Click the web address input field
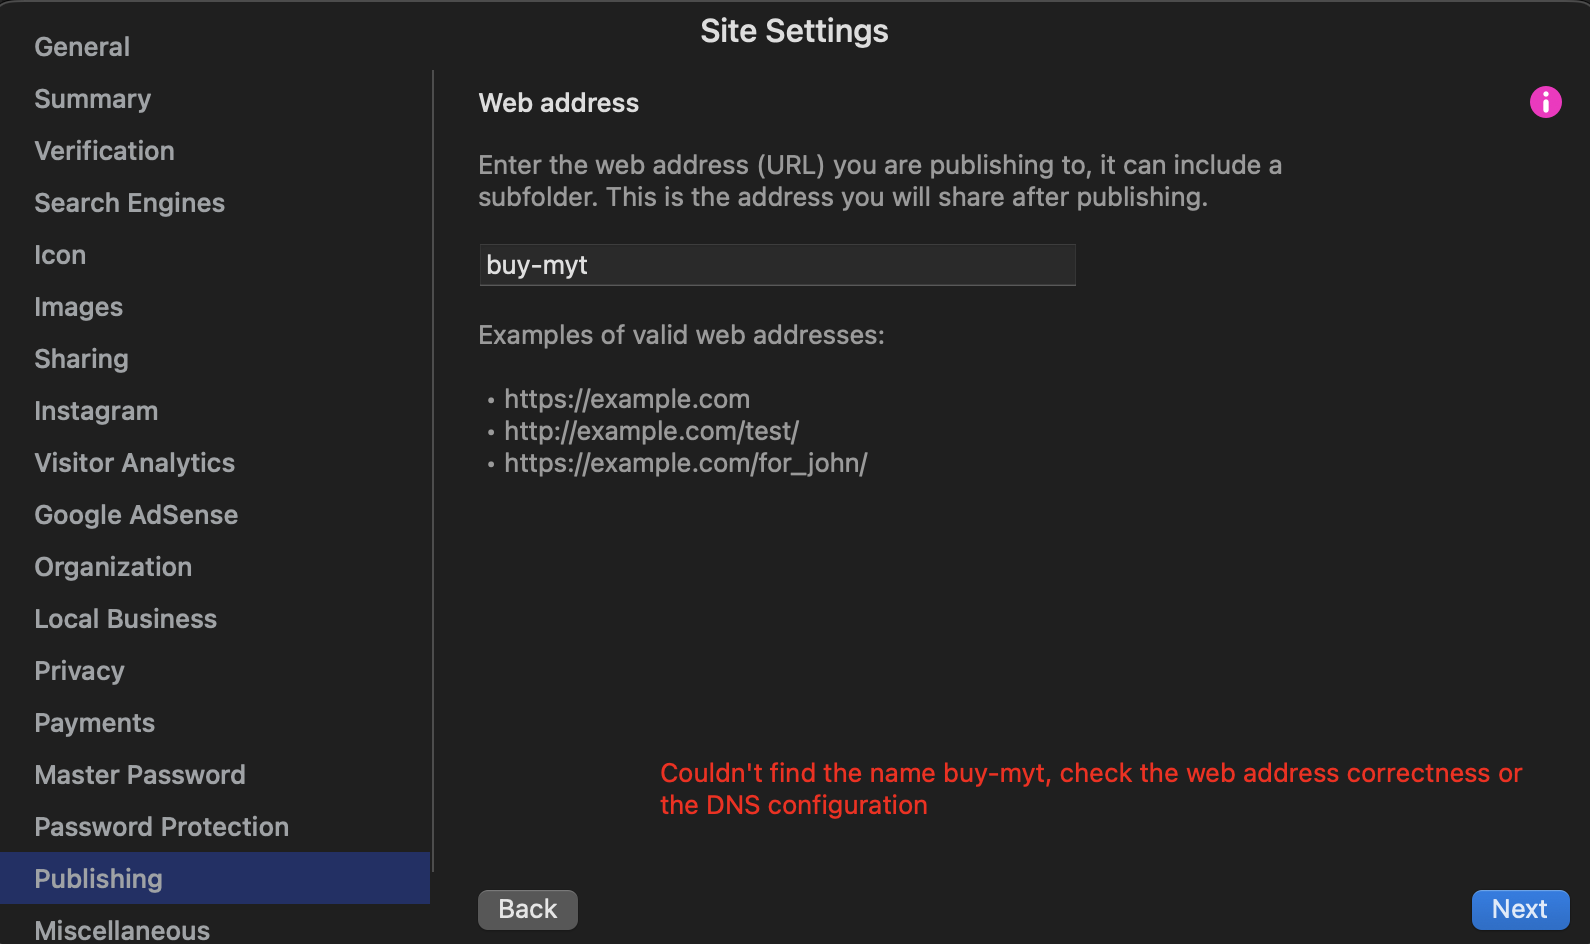The image size is (1590, 944). [x=777, y=265]
